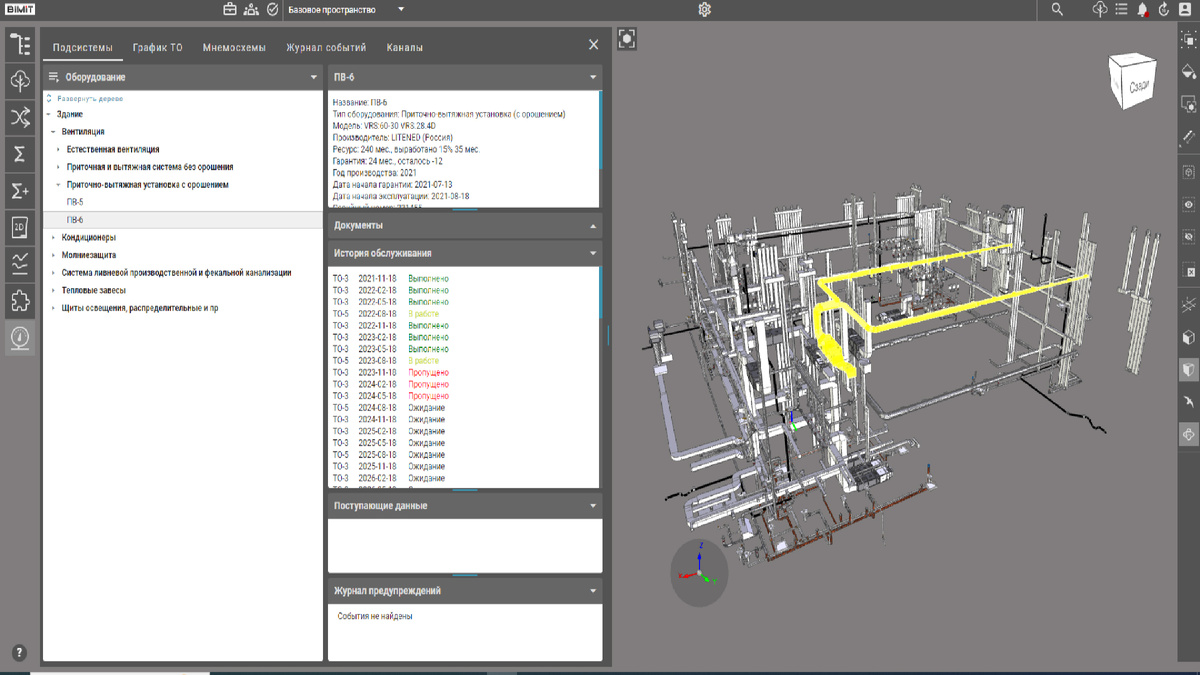Open help question mark icon
This screenshot has height=675, width=1200.
click(x=18, y=653)
